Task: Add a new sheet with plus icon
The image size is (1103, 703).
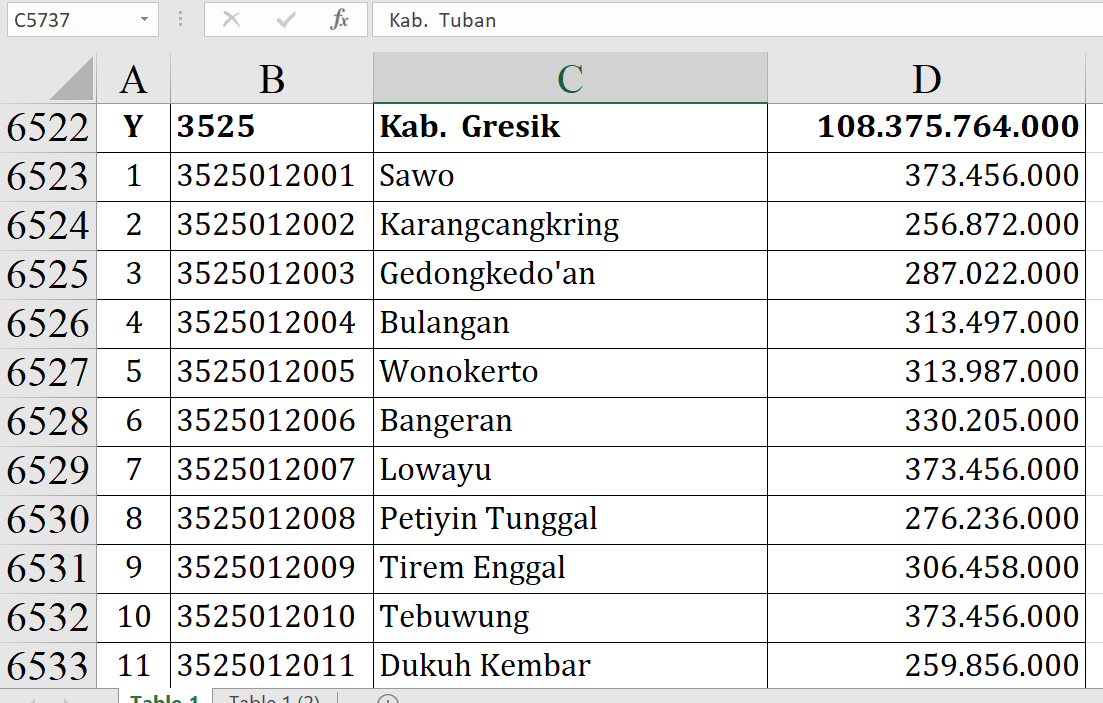Action: click(388, 700)
